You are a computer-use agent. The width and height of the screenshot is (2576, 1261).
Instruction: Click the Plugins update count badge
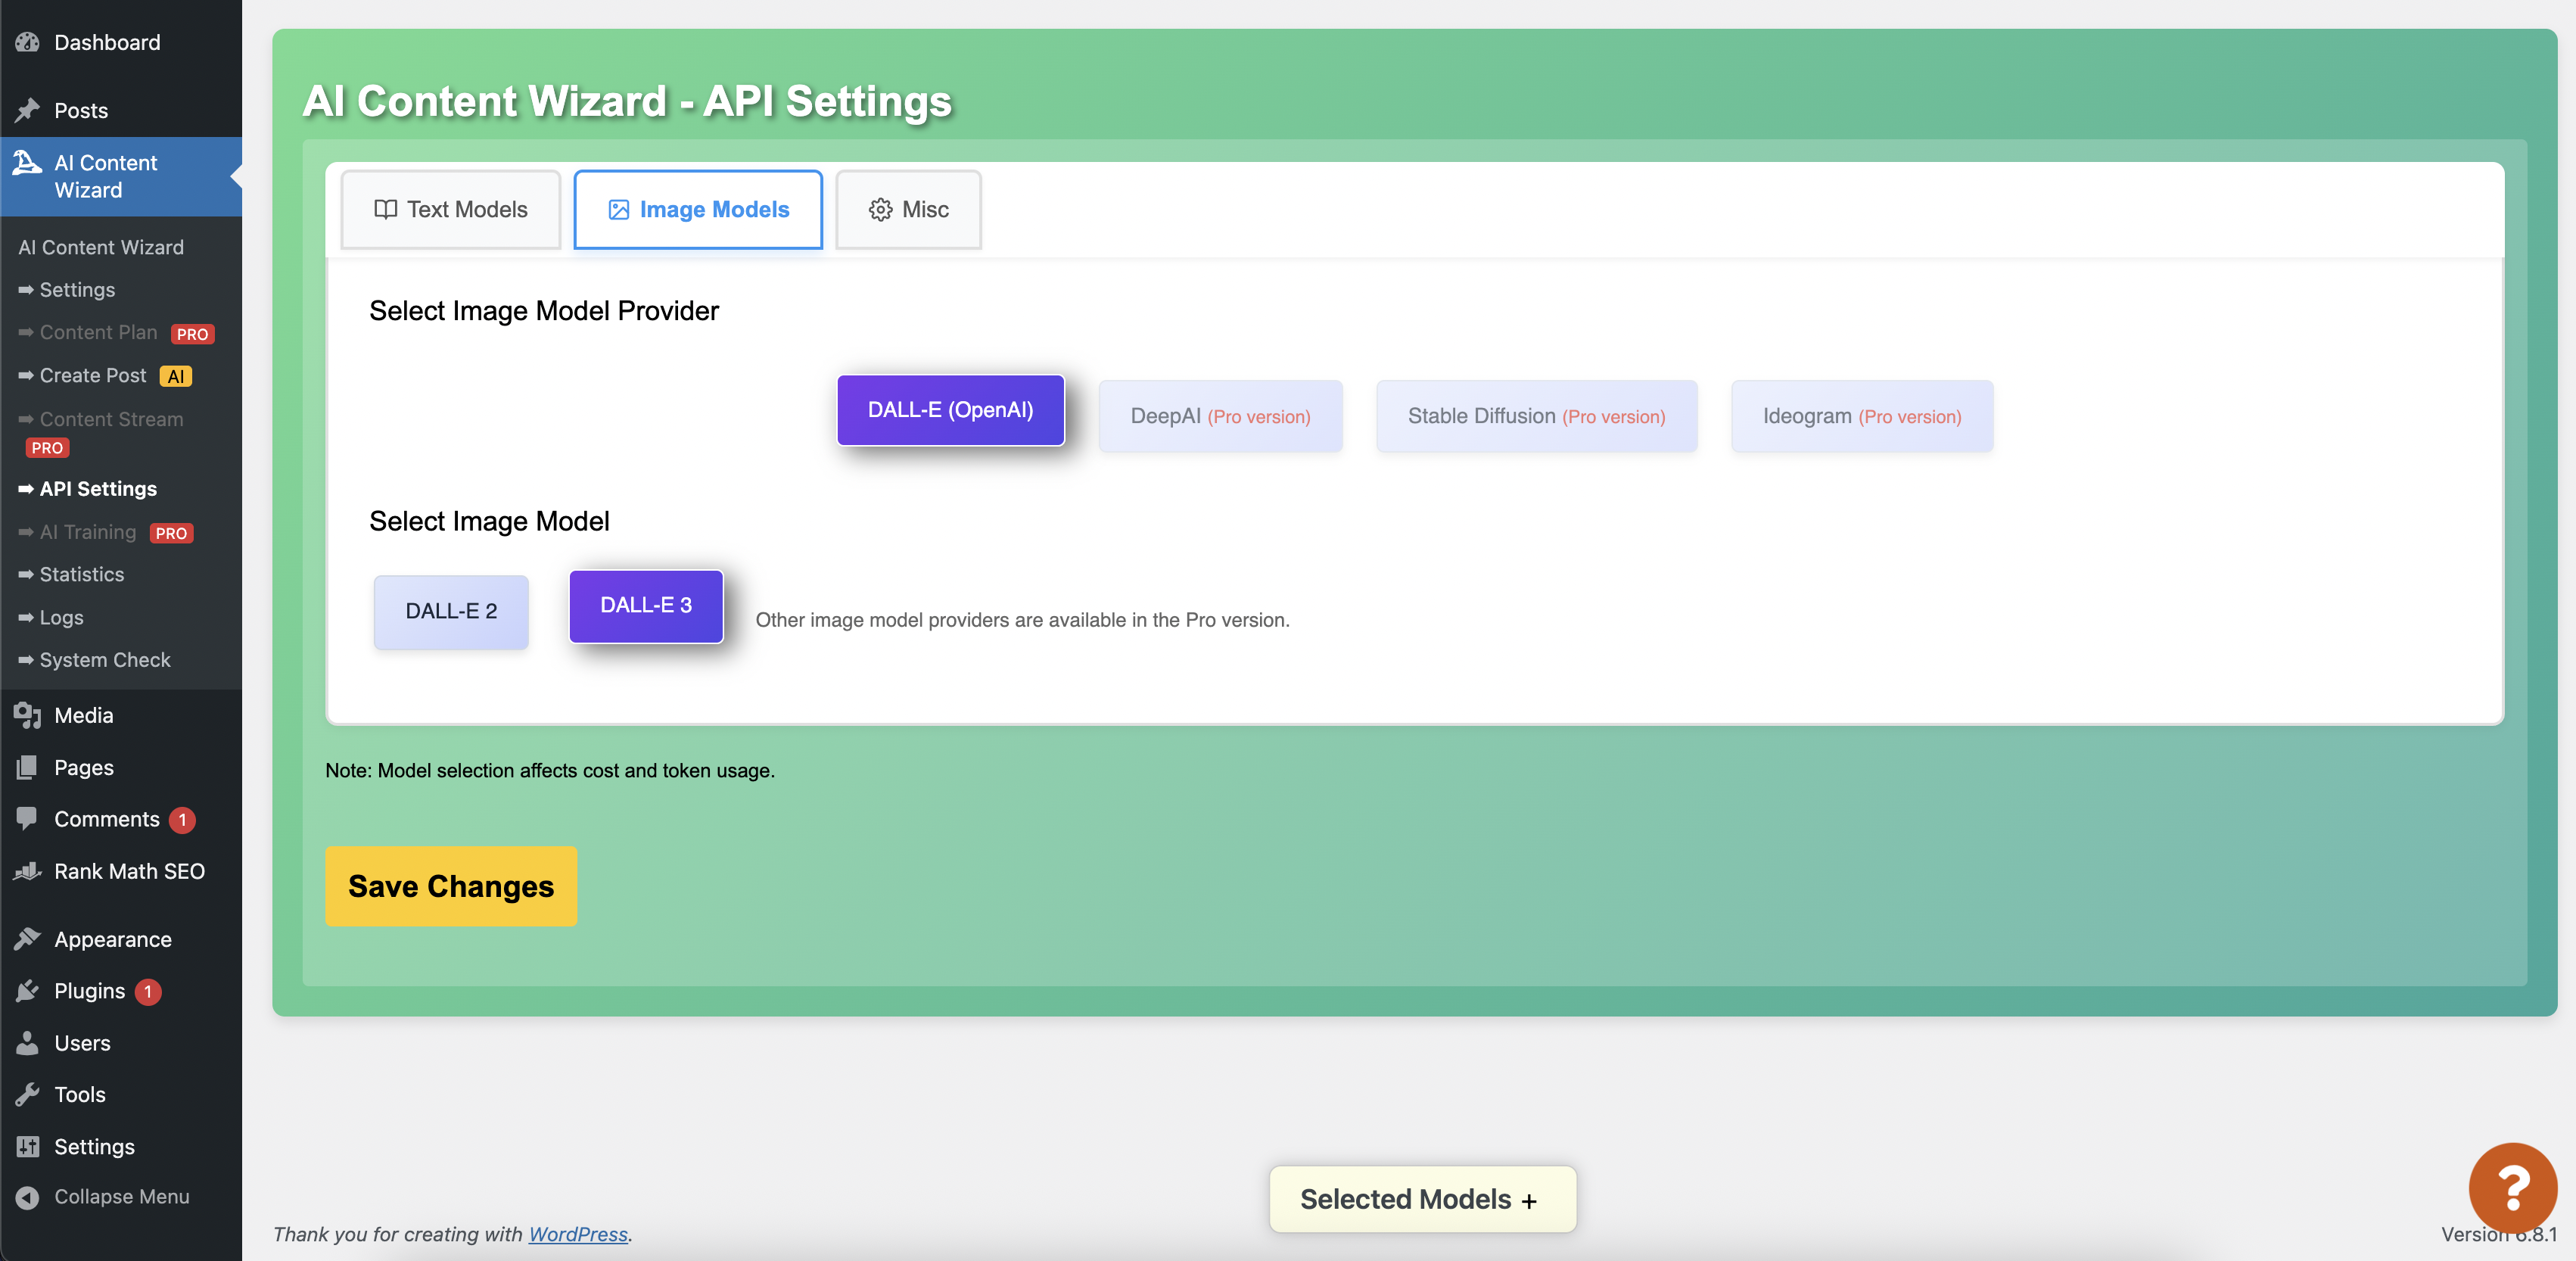148,992
